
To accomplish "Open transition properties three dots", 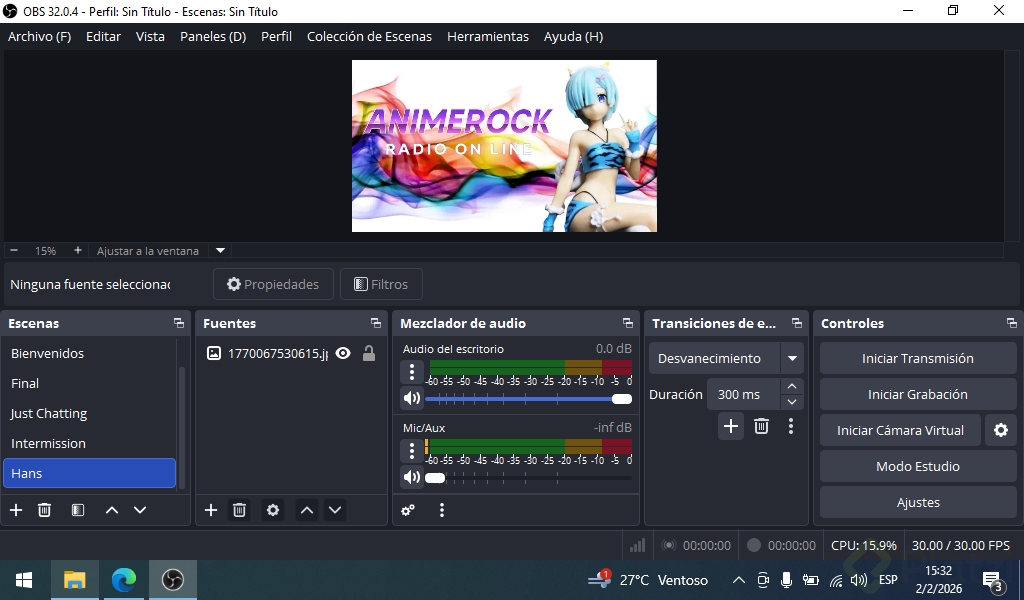I will [x=791, y=426].
